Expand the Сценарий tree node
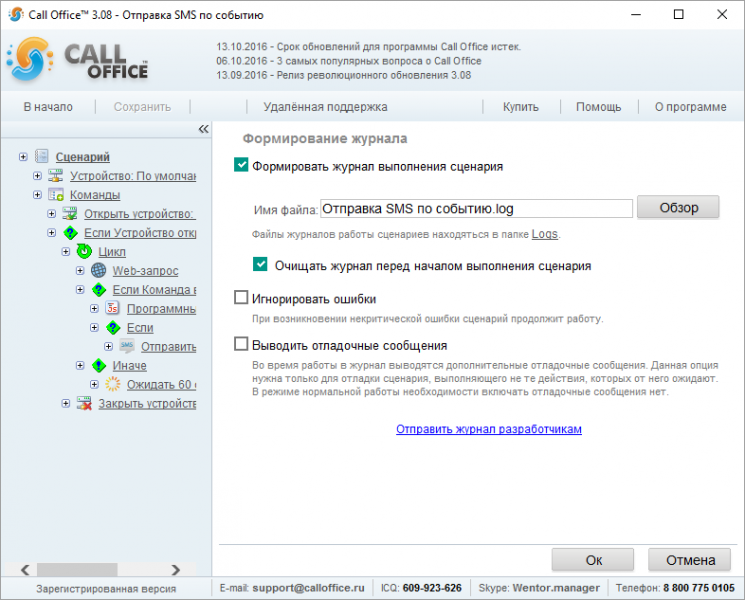The height and width of the screenshot is (600, 745). point(23,157)
